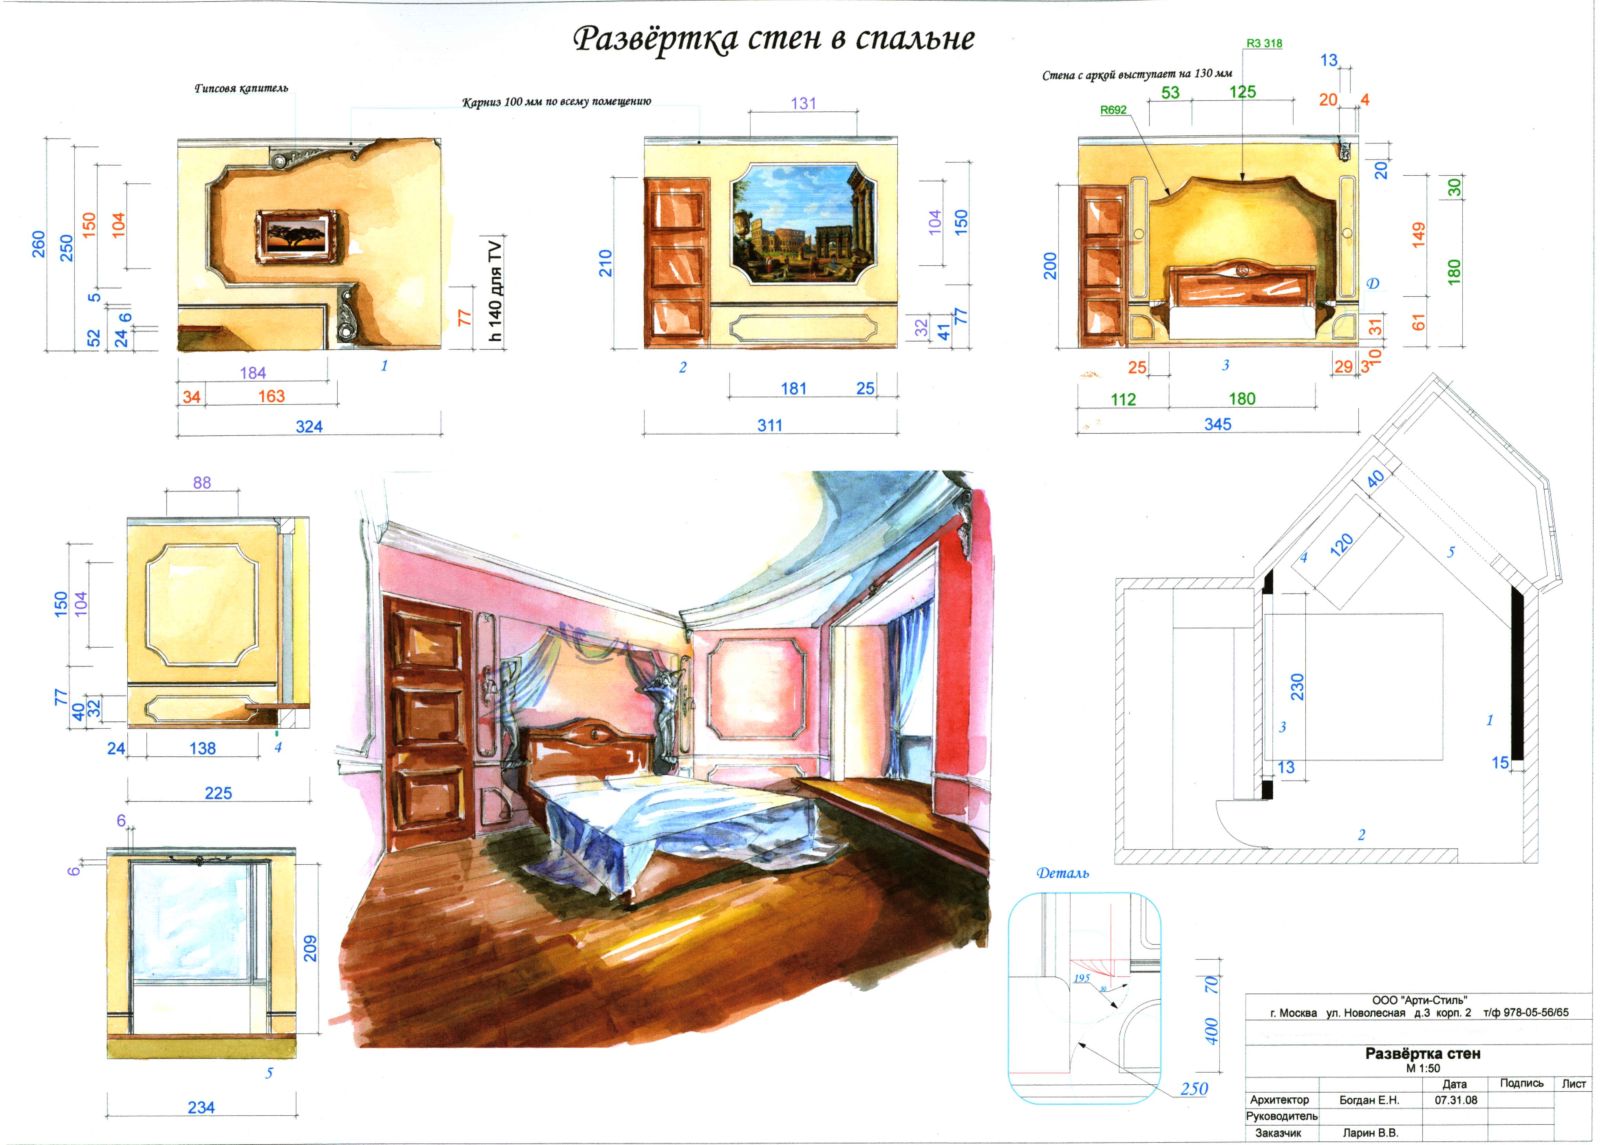
Task: Click the date cell "07.31.08"
Action: pos(1455,1100)
